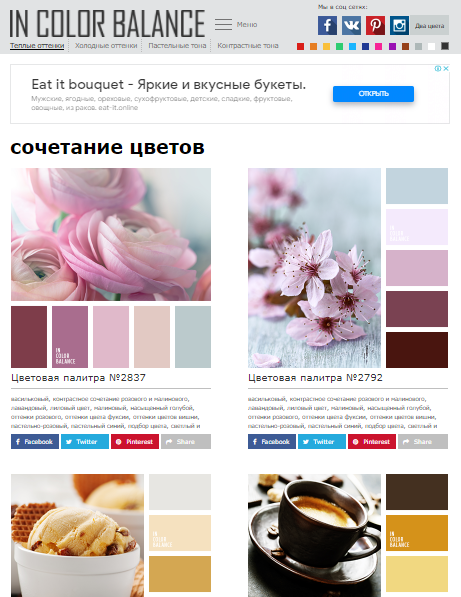Share palette №2837 on Twitter
The image size is (461, 597).
point(85,442)
